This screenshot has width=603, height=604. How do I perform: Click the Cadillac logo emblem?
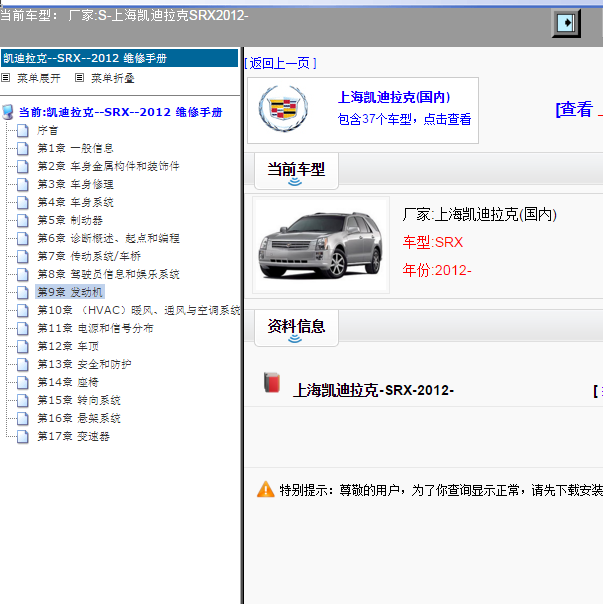tap(283, 109)
